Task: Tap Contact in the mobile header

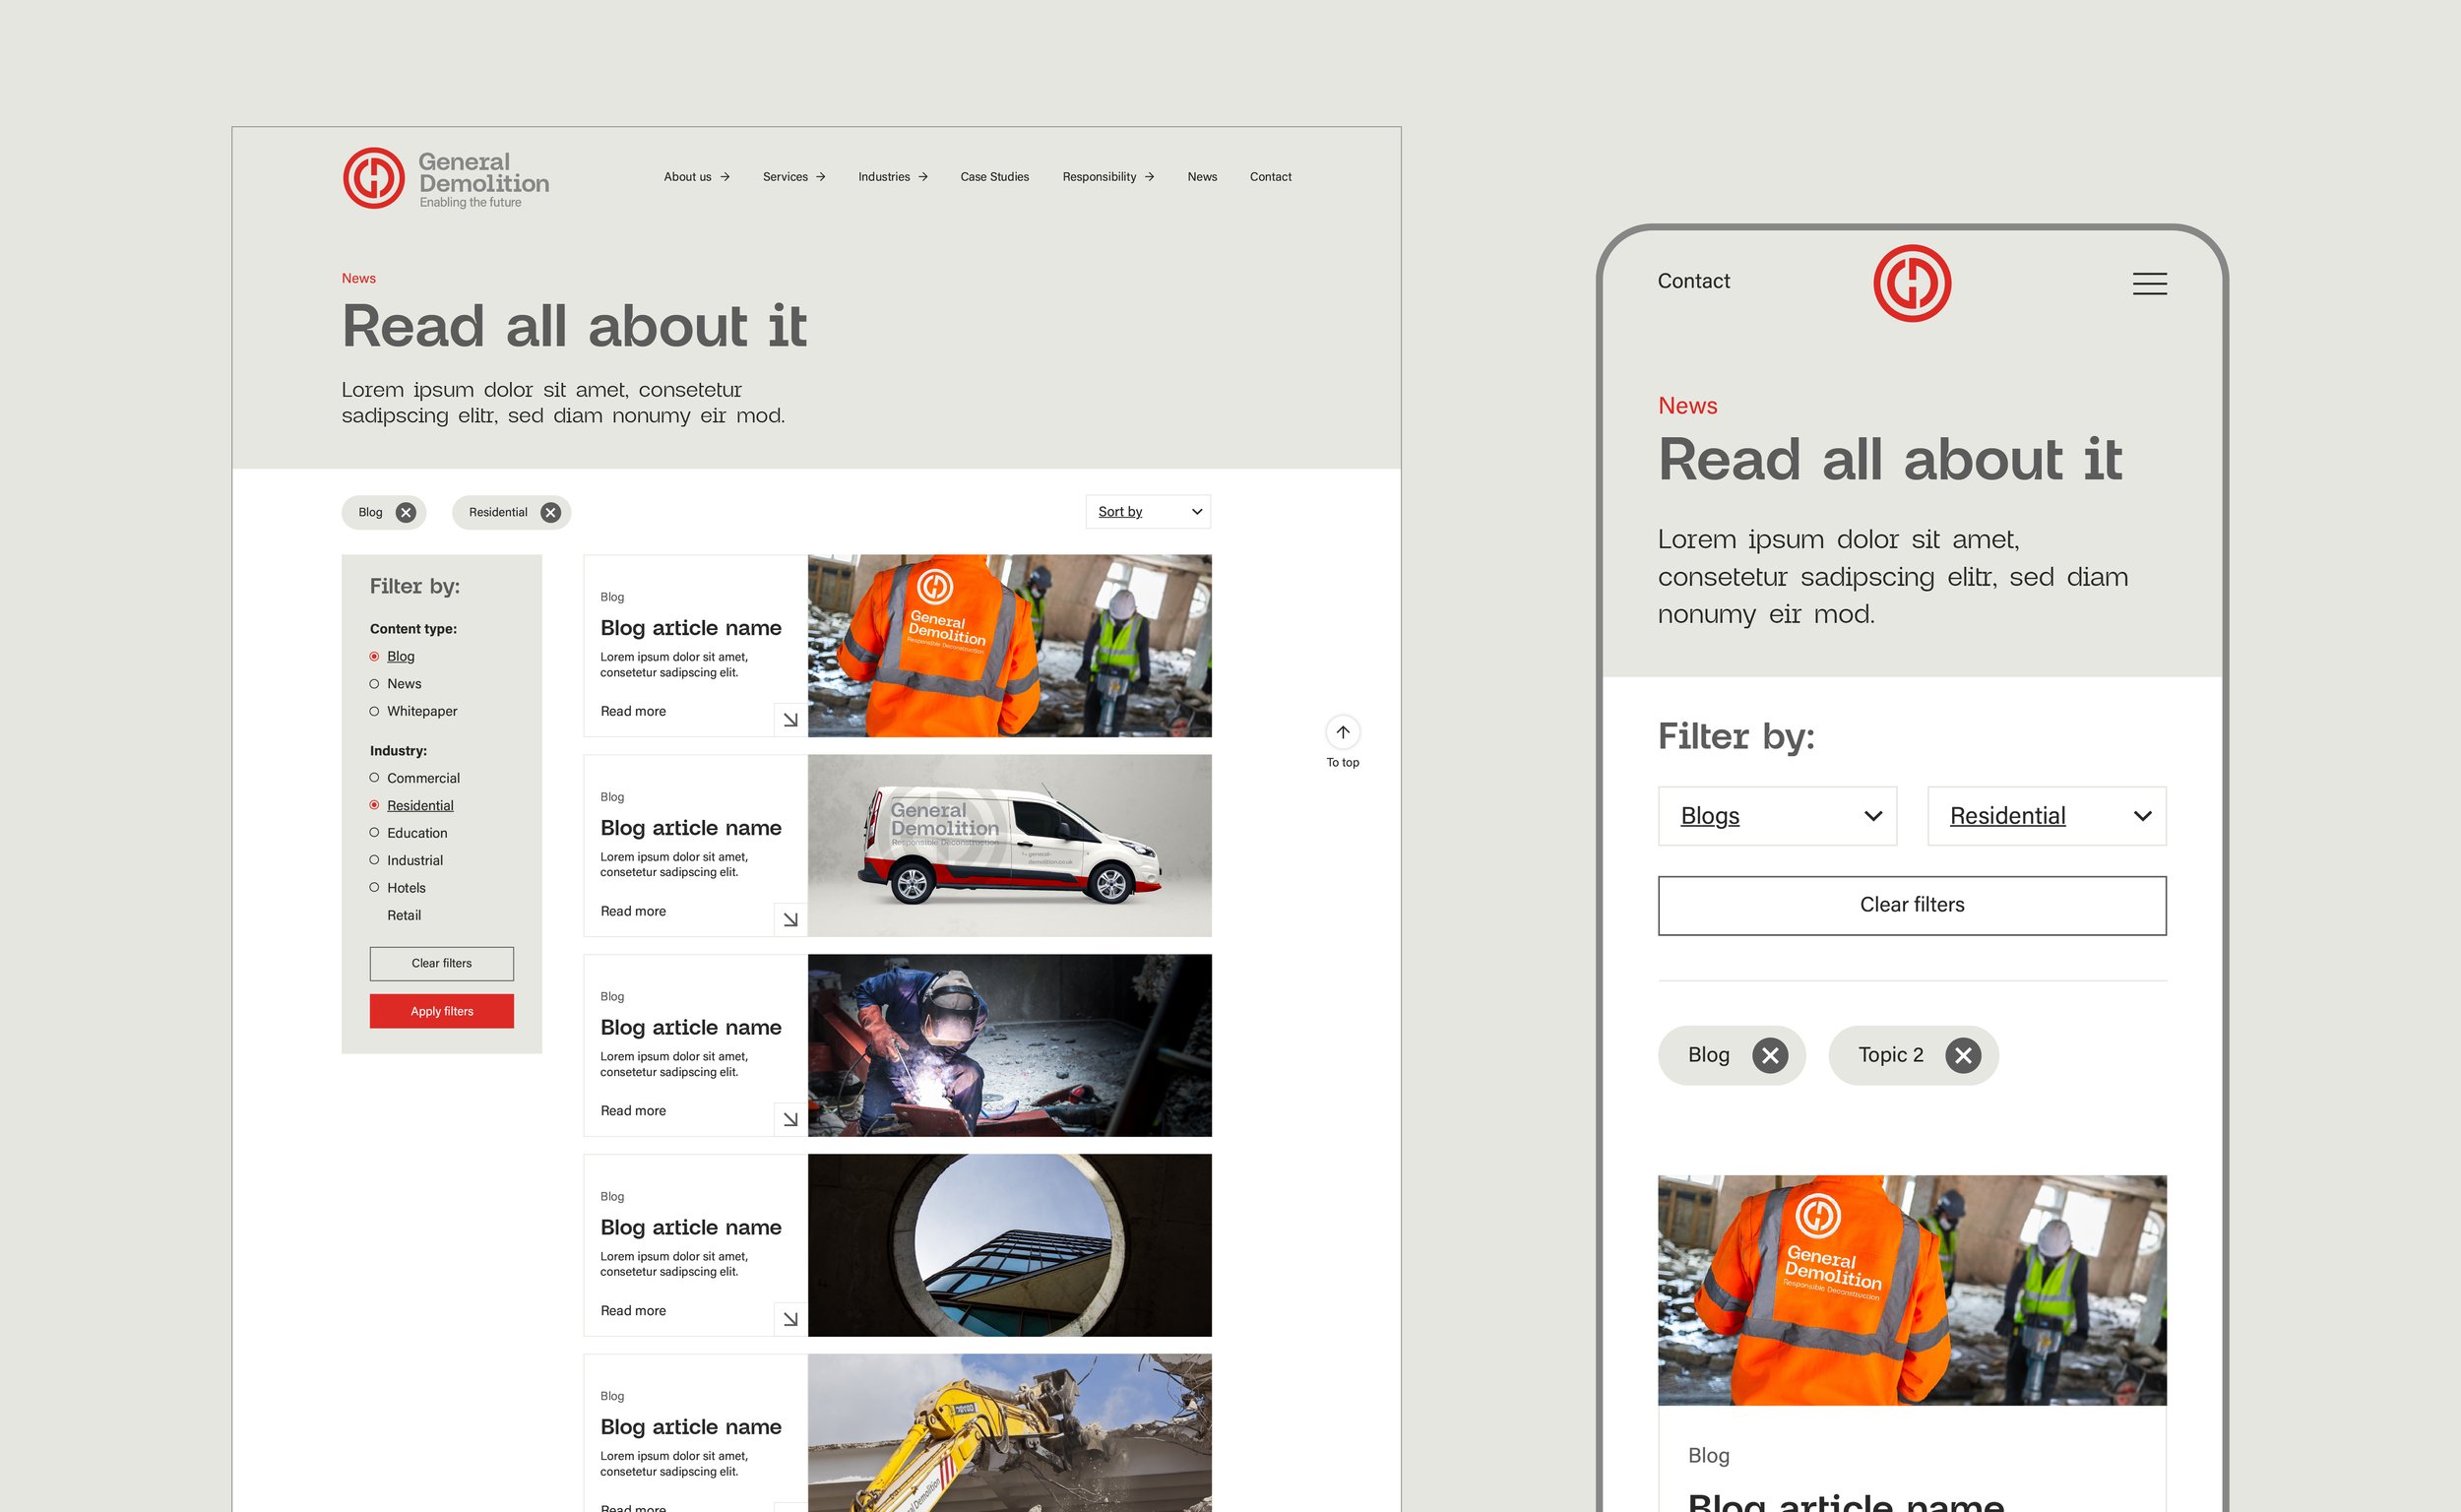Action: pos(1693,281)
